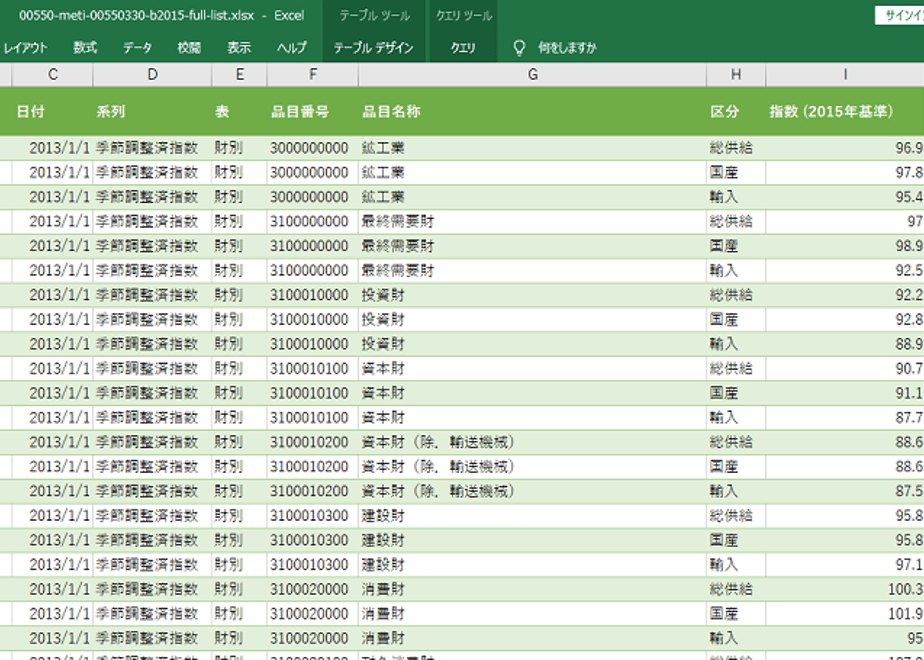The height and width of the screenshot is (660, 924).
Task: Select index value 96.9 cell
Action: (x=845, y=148)
